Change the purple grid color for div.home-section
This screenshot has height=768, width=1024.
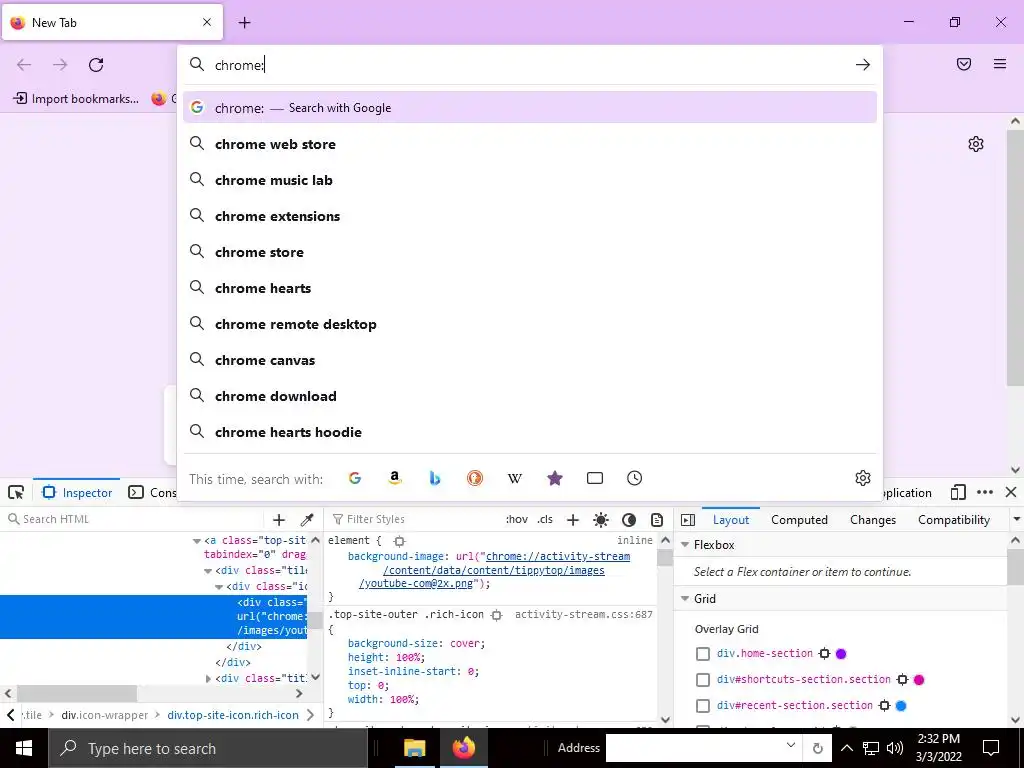click(841, 654)
